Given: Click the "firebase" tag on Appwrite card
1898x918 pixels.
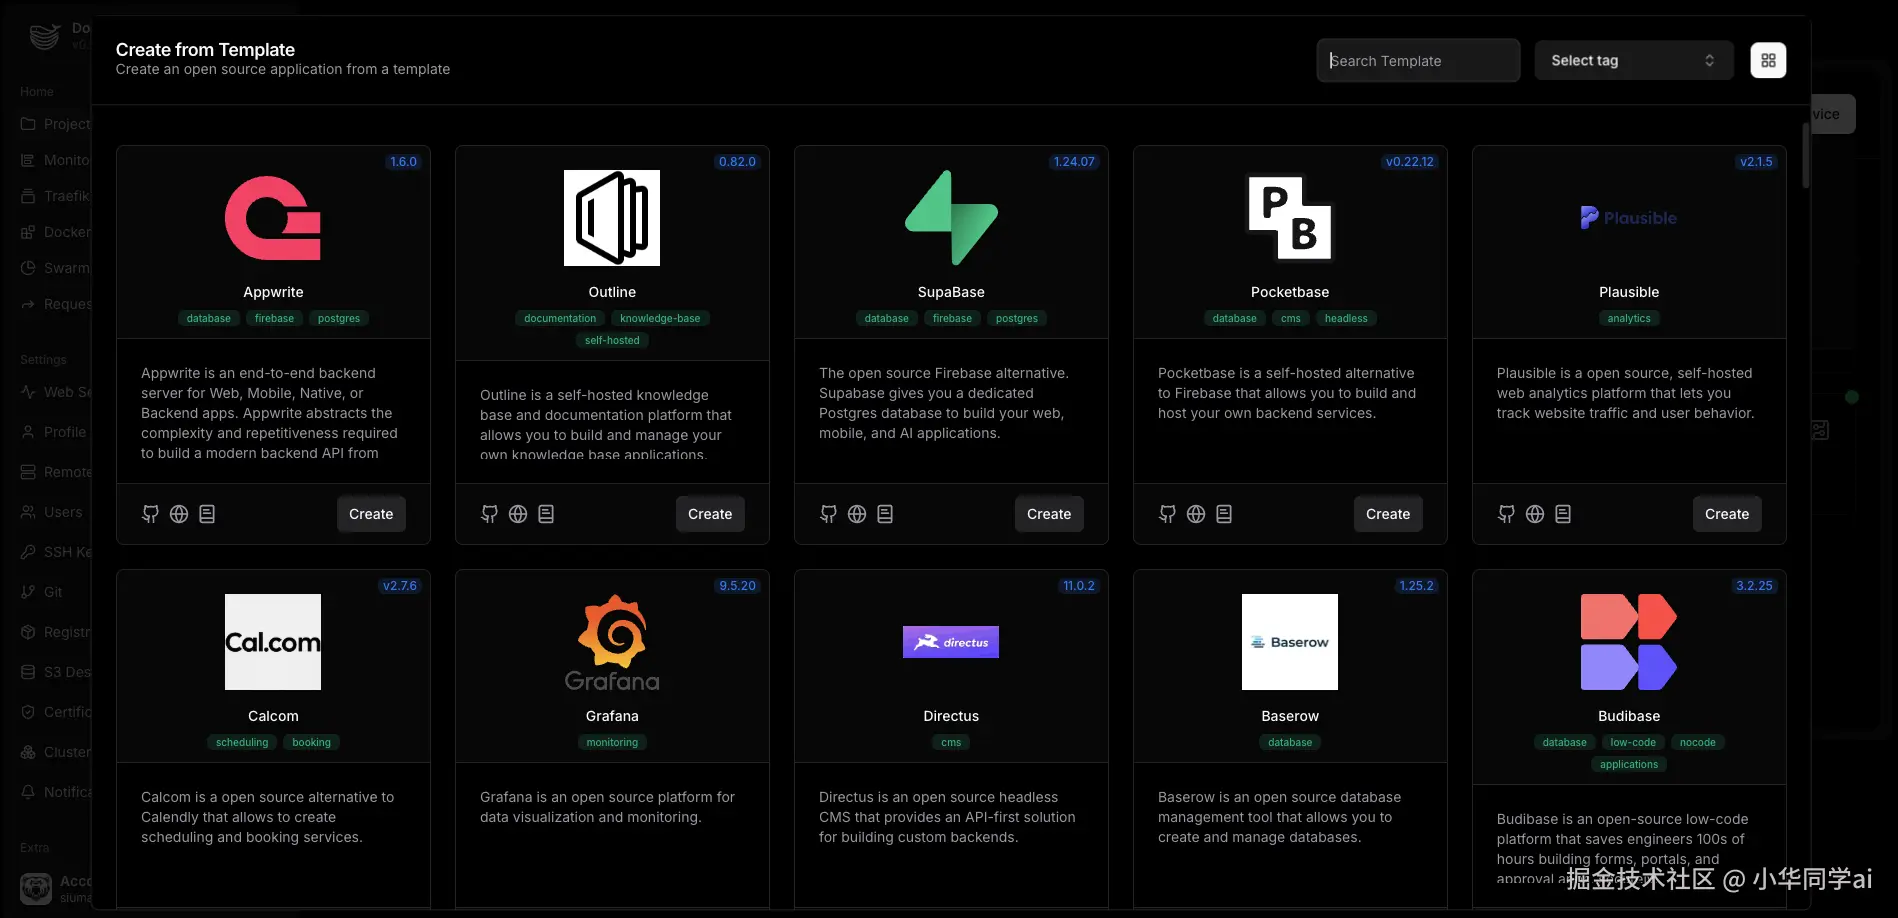Looking at the screenshot, I should point(274,318).
